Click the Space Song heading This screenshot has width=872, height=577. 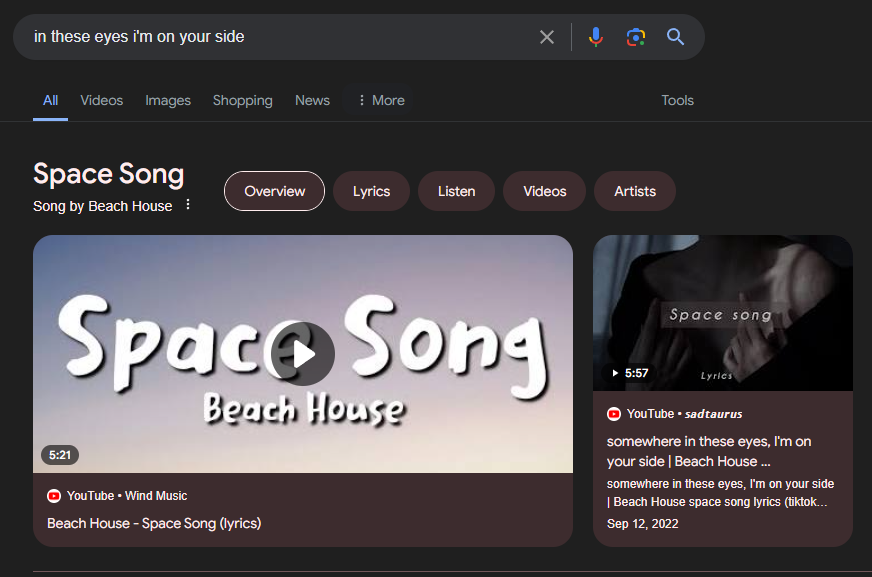108,174
